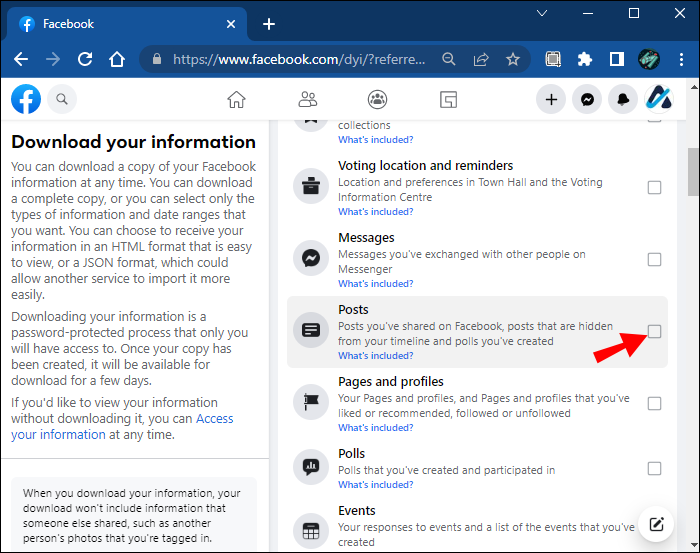Click the floating new message compose icon

pos(656,524)
